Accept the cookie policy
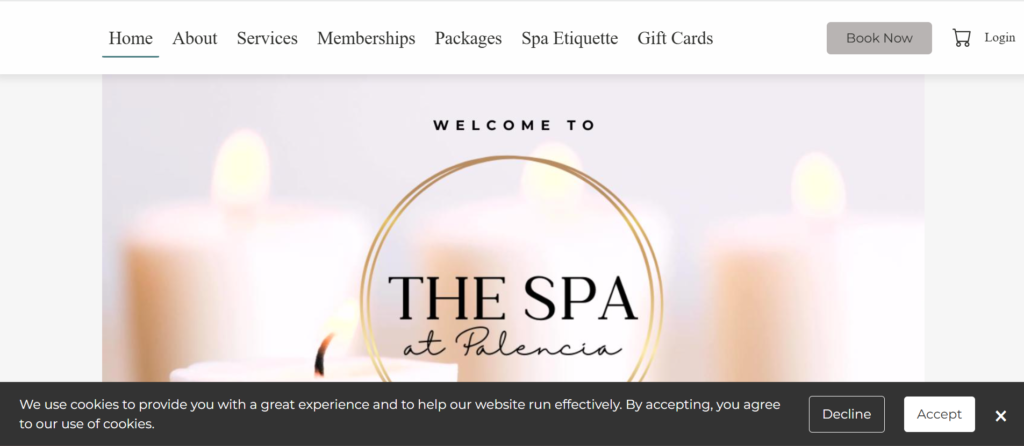This screenshot has height=446, width=1024. click(x=939, y=414)
